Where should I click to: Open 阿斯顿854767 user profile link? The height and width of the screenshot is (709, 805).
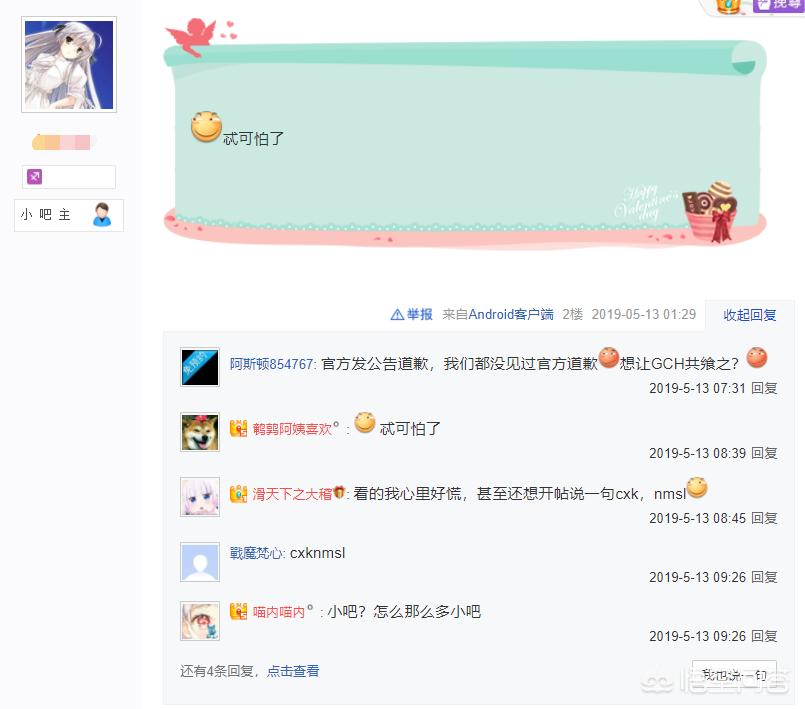pos(271,364)
